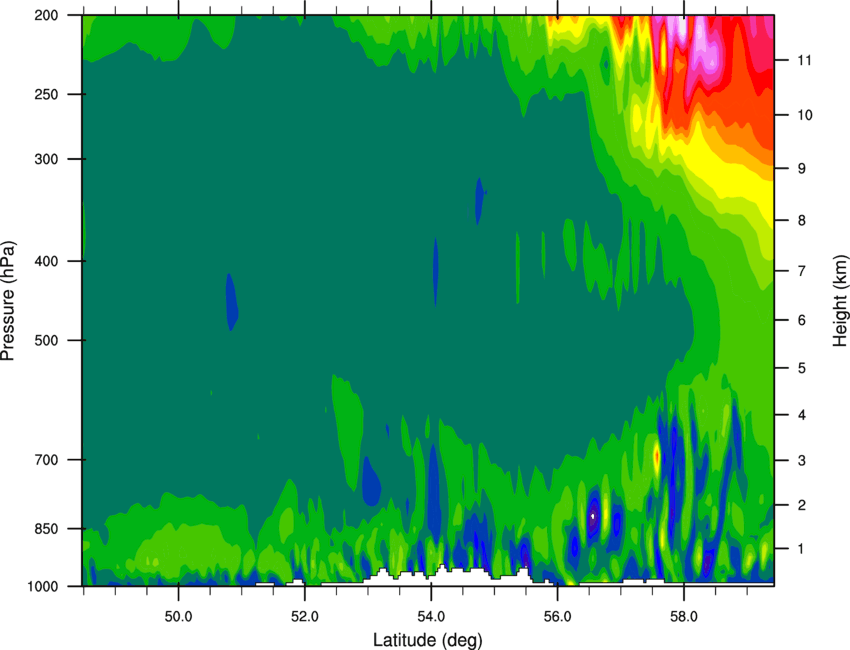This screenshot has height=650, width=850.
Task: Pick the 5 km height label
Action: (x=802, y=368)
